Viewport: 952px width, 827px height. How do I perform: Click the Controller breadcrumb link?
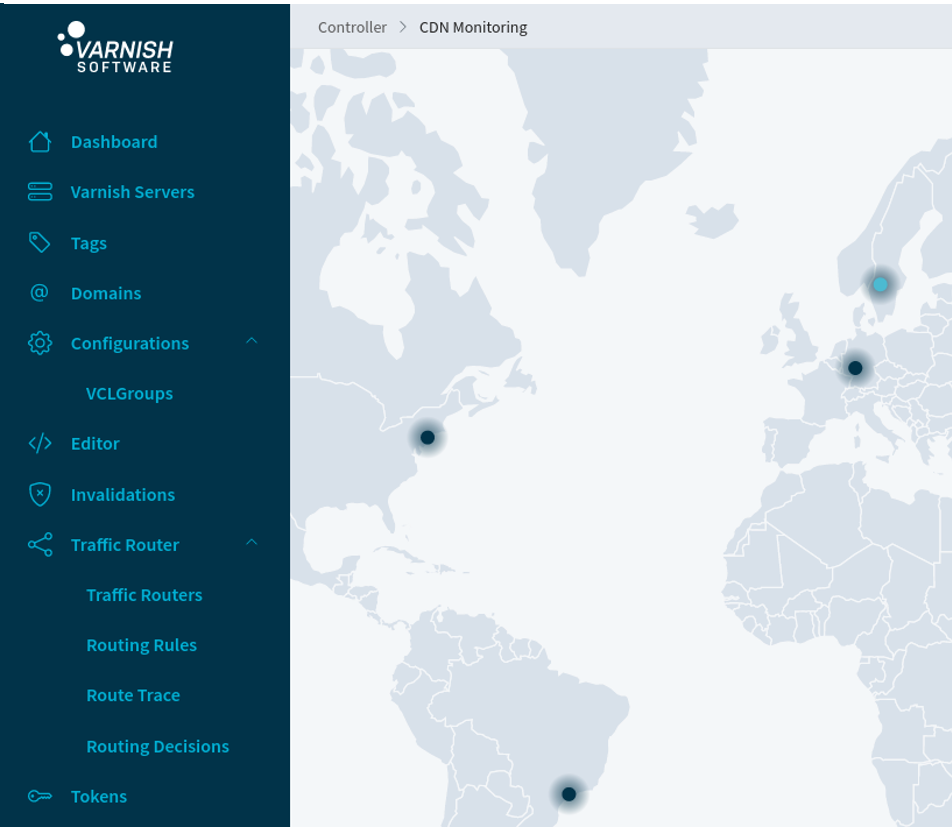point(352,27)
